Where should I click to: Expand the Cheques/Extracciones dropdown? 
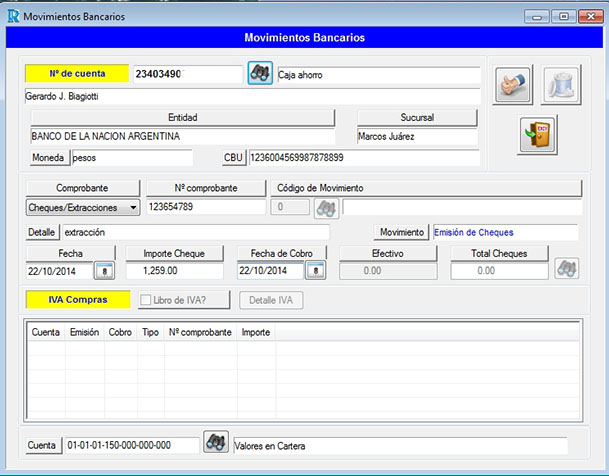coord(134,207)
